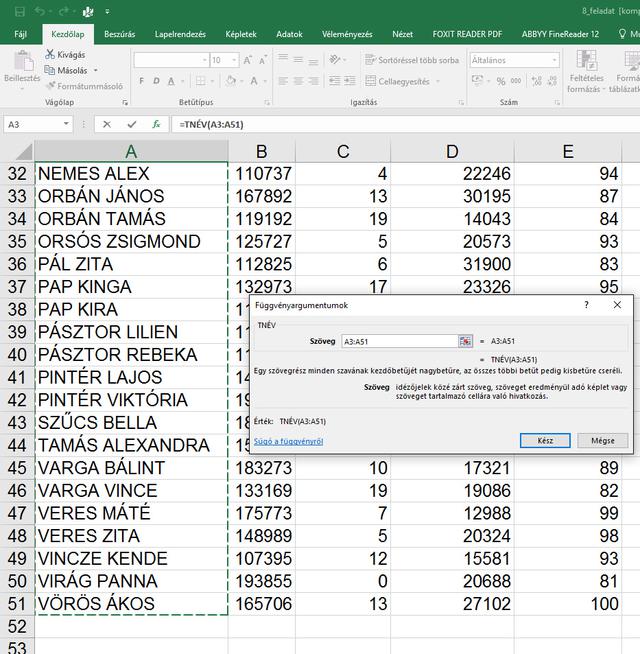640x654 pixels.
Task: Confirm formula entry with checkmark icon
Action: click(132, 124)
